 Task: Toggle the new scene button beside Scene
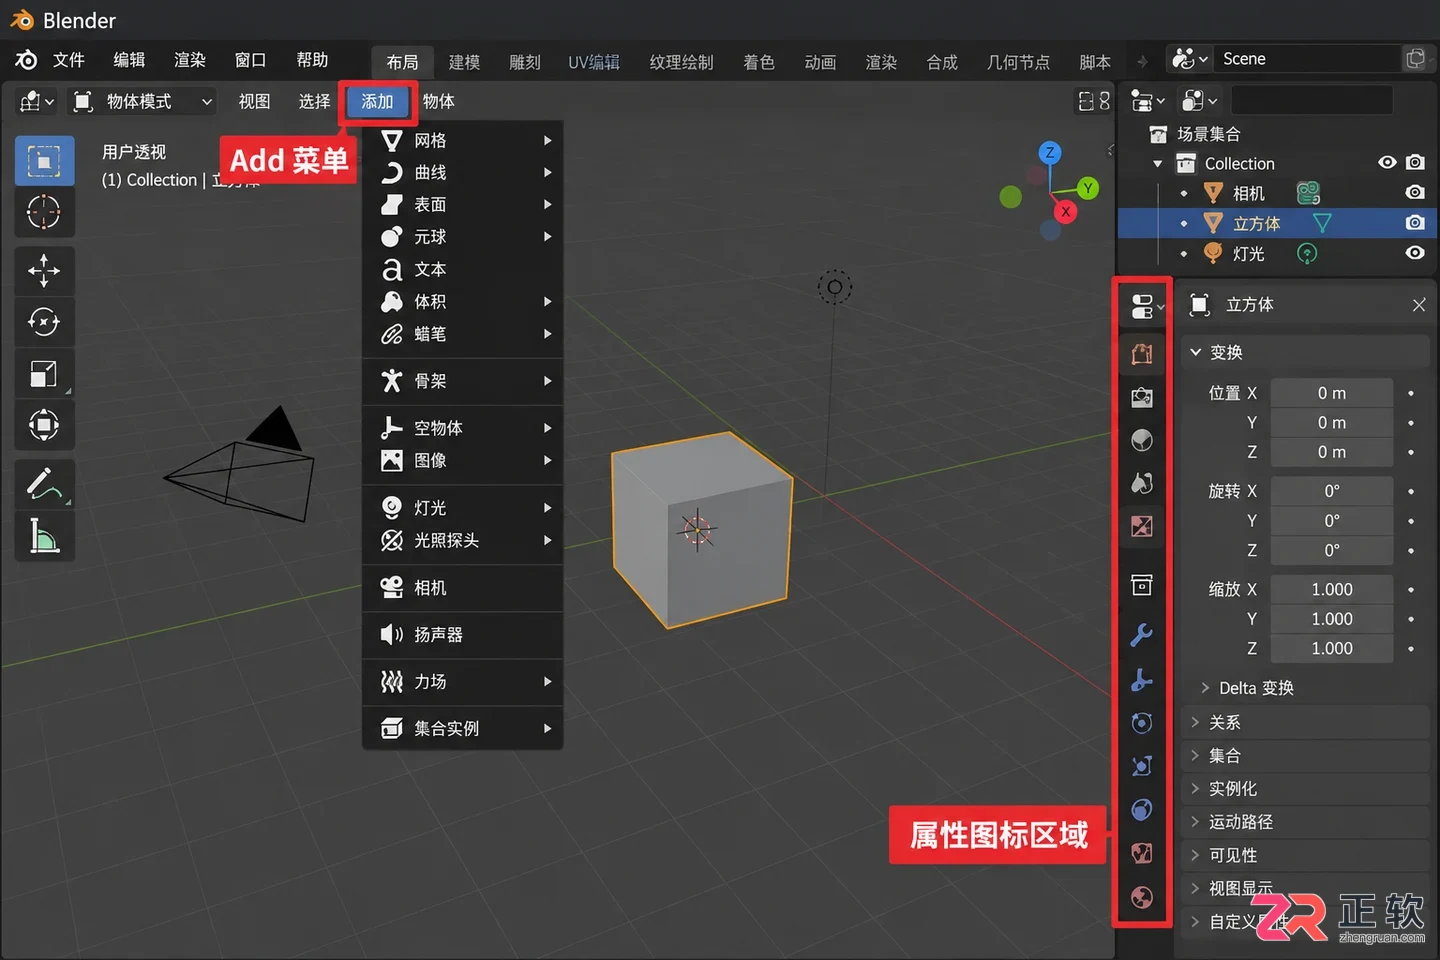point(1415,59)
